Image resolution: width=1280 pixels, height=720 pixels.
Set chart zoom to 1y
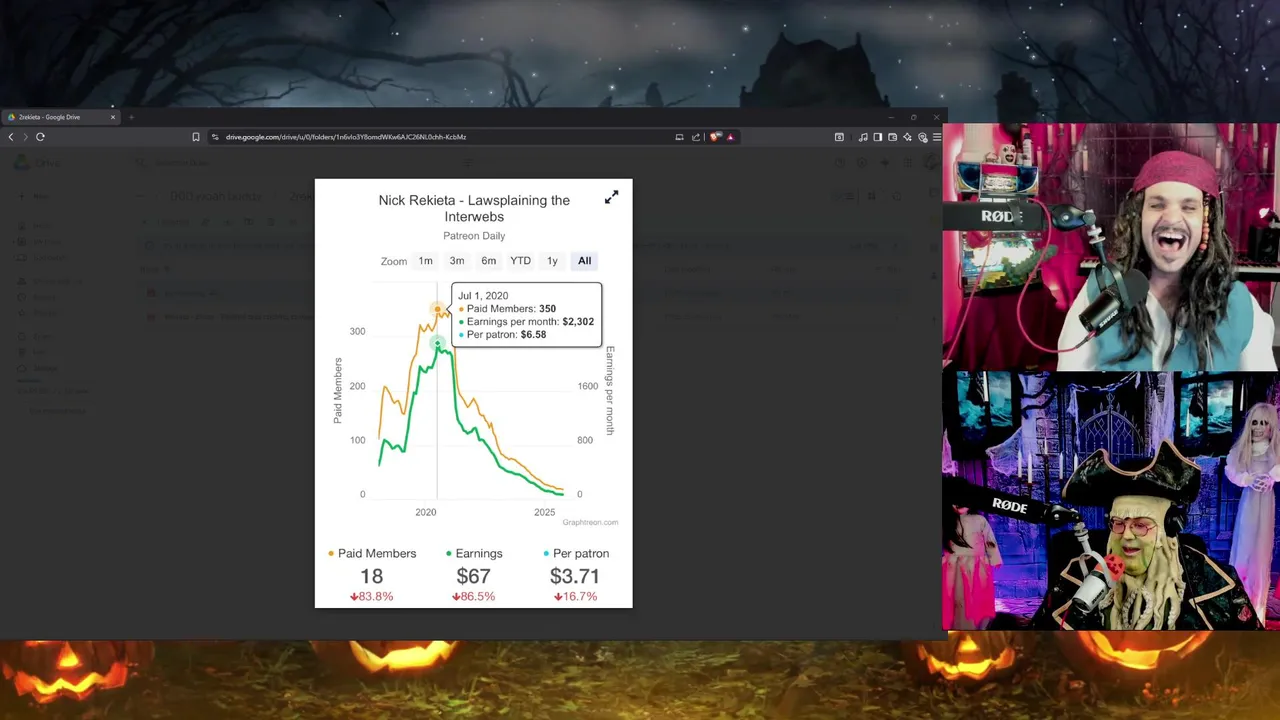tap(552, 261)
